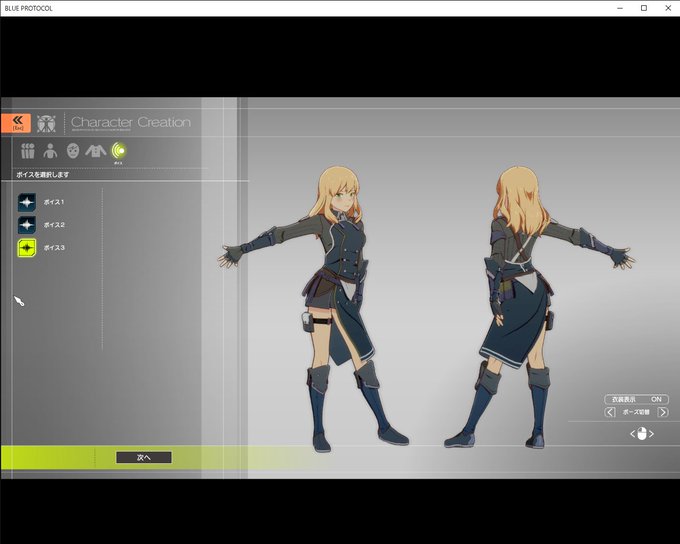Open the group presets tab icon
This screenshot has width=680, height=544.
point(28,151)
